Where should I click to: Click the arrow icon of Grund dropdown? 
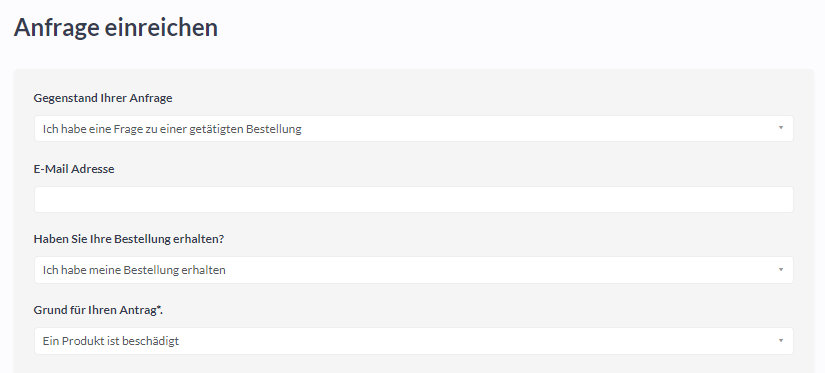[781, 340]
